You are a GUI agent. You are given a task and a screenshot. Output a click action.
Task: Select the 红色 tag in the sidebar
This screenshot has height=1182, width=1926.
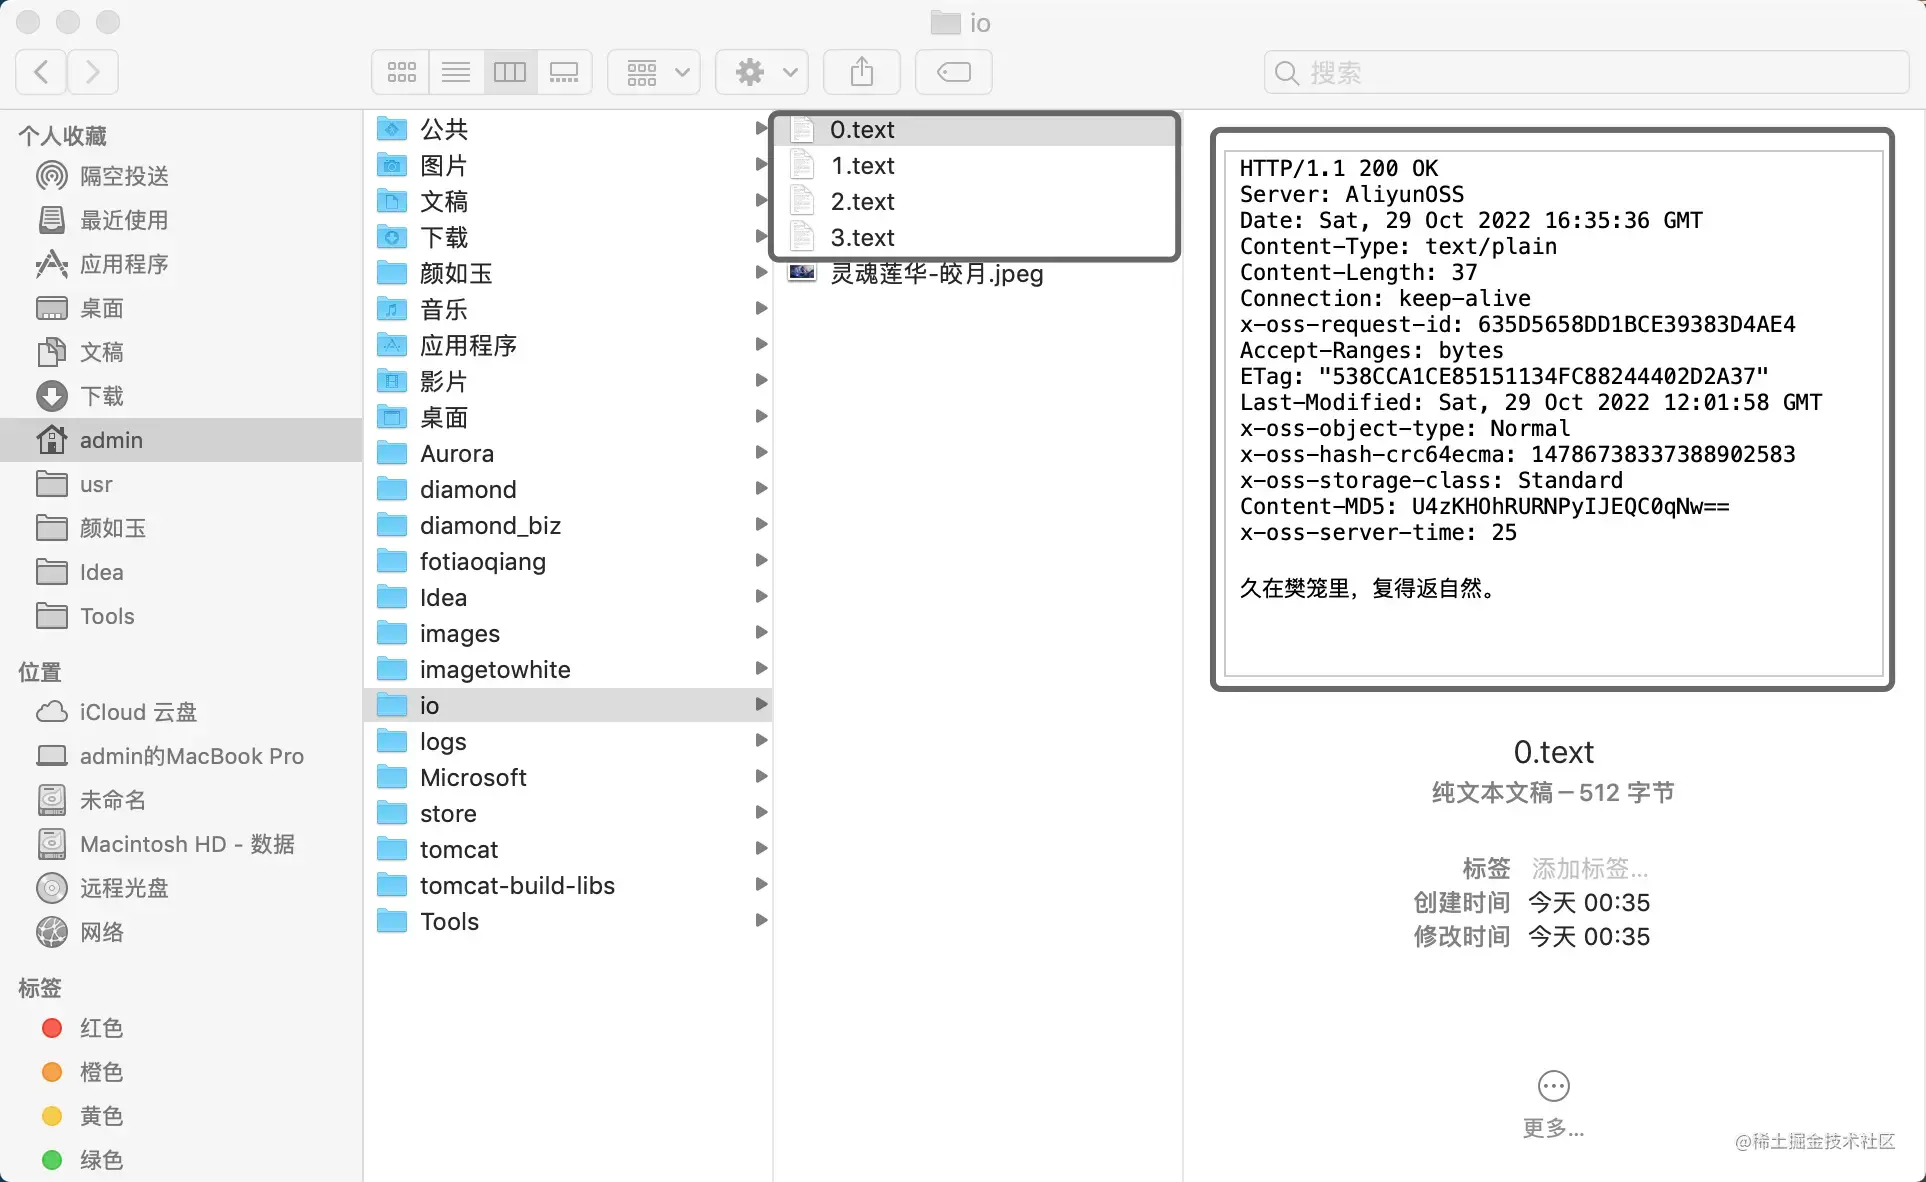coord(100,1027)
